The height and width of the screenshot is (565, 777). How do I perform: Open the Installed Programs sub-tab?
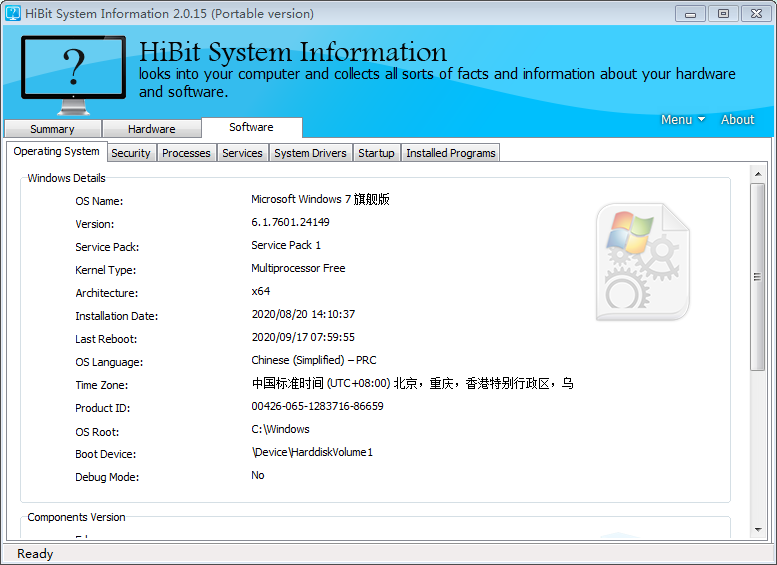[450, 153]
